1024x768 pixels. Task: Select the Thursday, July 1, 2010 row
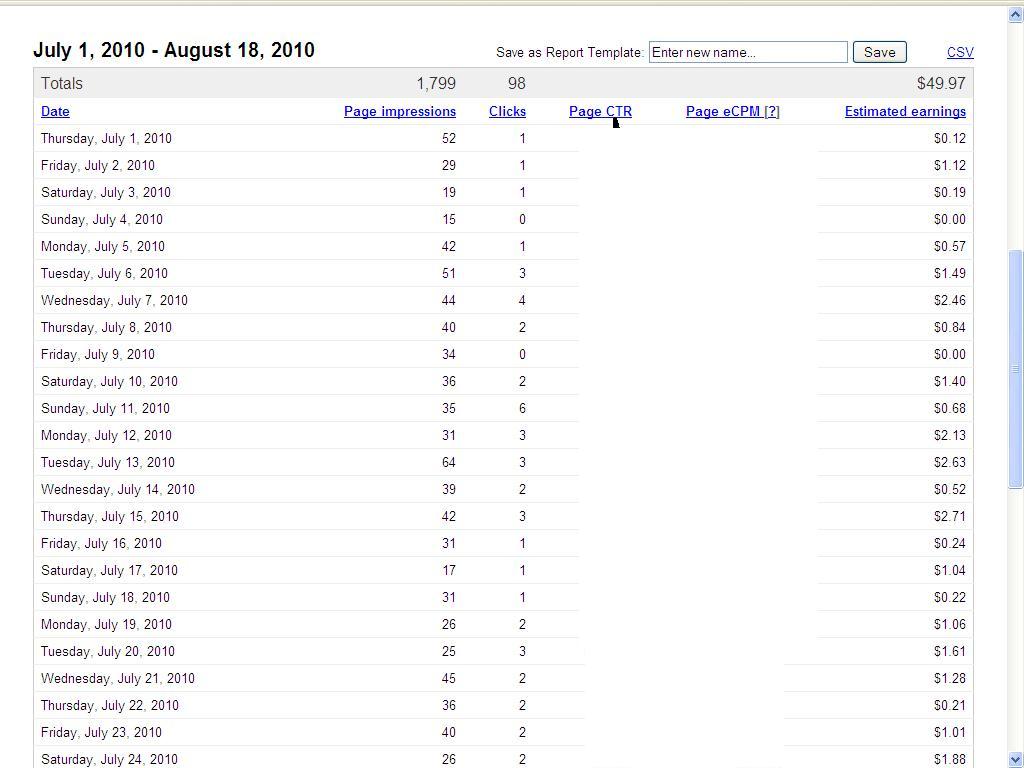106,139
